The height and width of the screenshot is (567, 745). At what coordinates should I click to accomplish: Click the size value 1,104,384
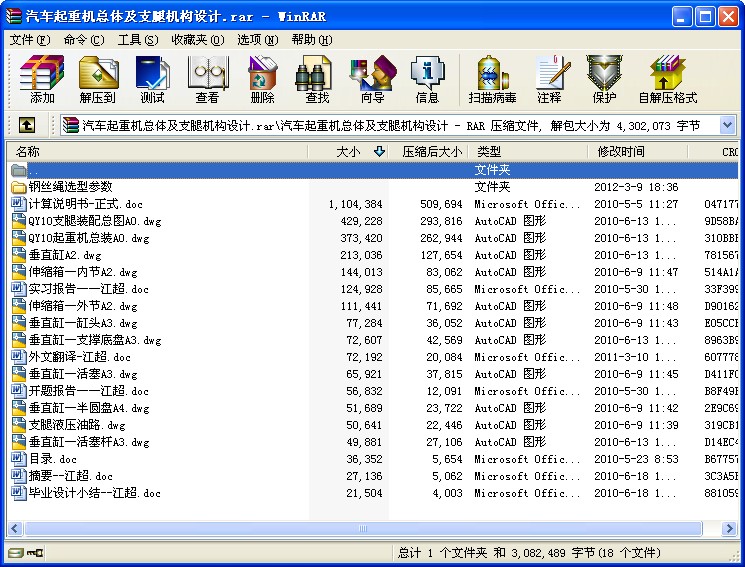tap(355, 204)
